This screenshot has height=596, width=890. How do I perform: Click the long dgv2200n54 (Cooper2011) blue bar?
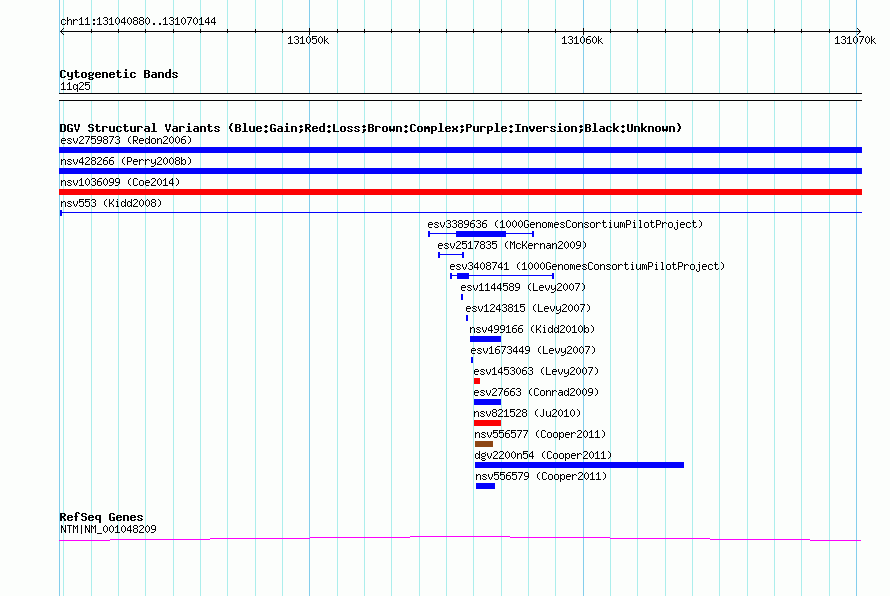tap(580, 465)
